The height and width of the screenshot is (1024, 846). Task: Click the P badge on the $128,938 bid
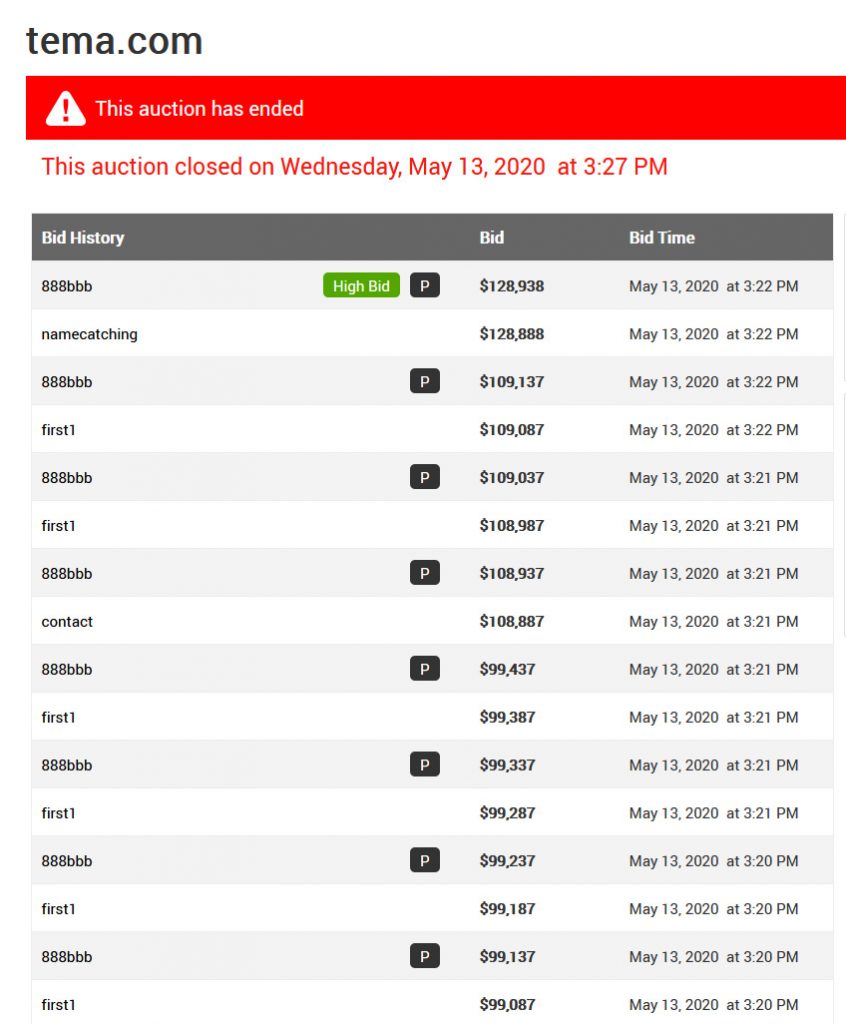(425, 285)
